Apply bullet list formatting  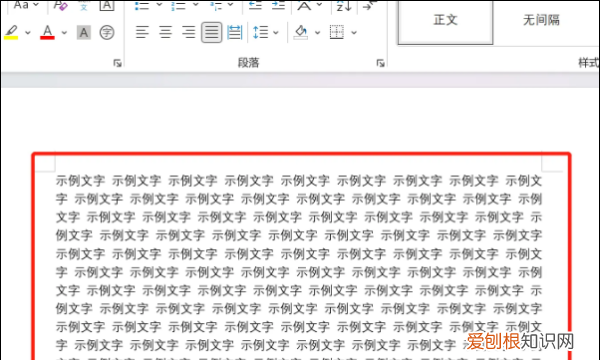pos(142,5)
